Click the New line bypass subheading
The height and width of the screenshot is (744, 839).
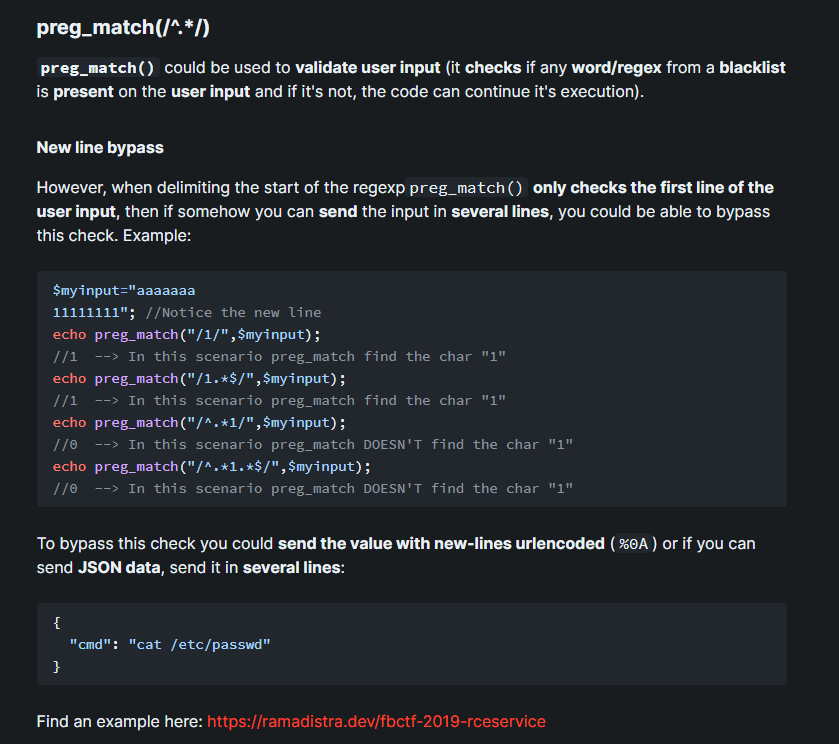[100, 147]
